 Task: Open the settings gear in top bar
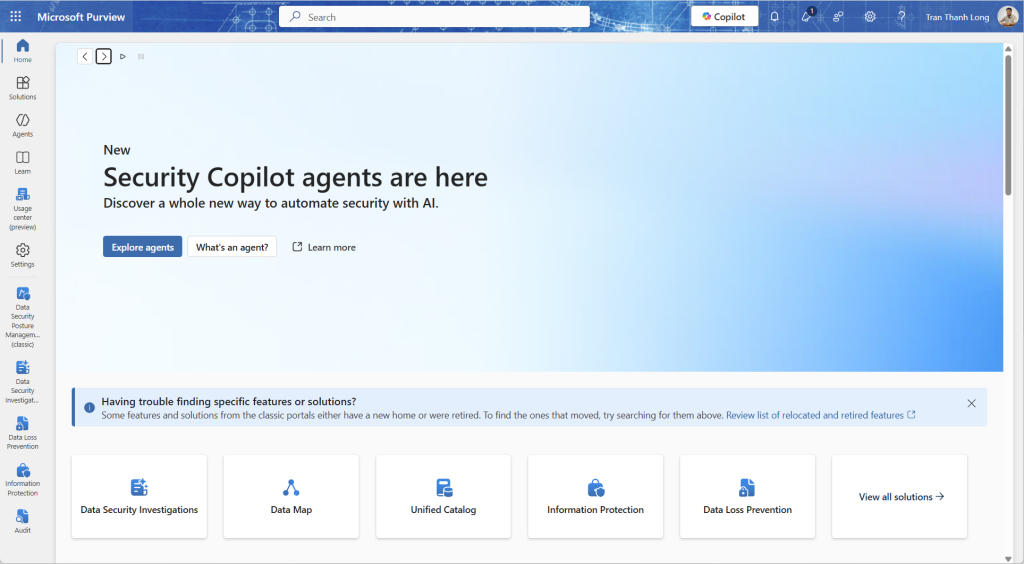(870, 17)
